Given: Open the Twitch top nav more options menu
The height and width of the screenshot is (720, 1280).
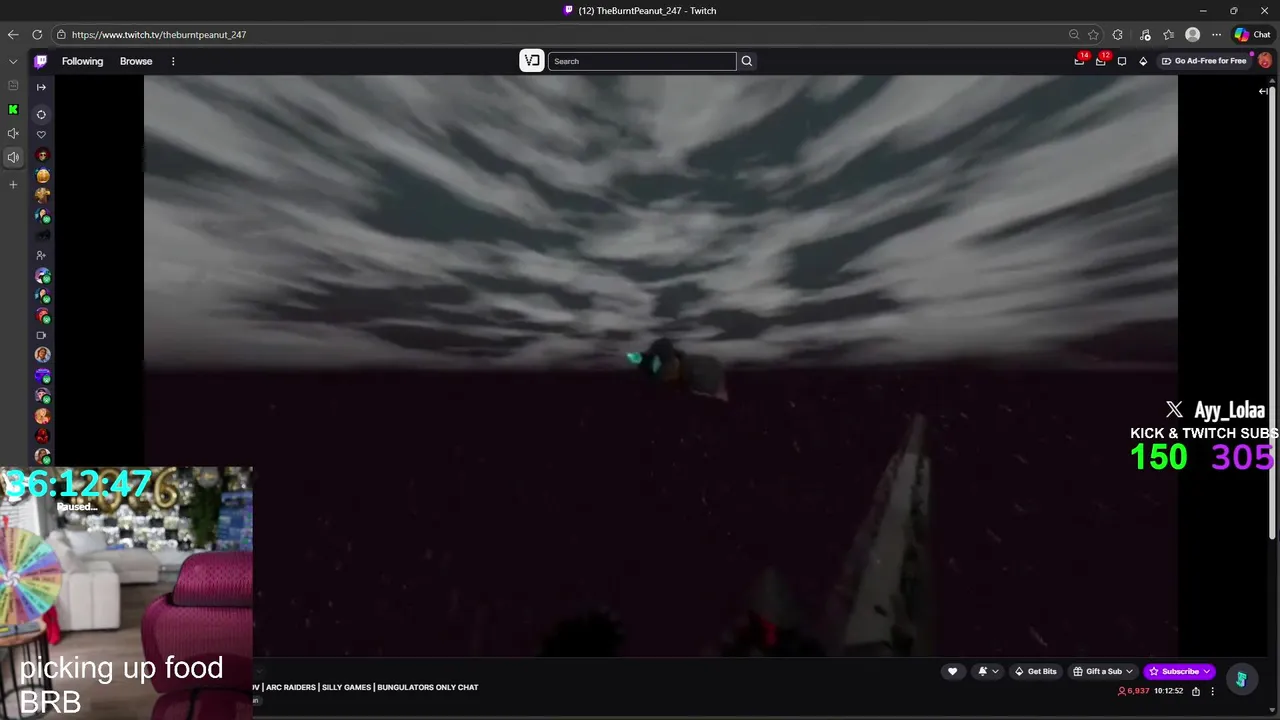Looking at the screenshot, I should [173, 61].
